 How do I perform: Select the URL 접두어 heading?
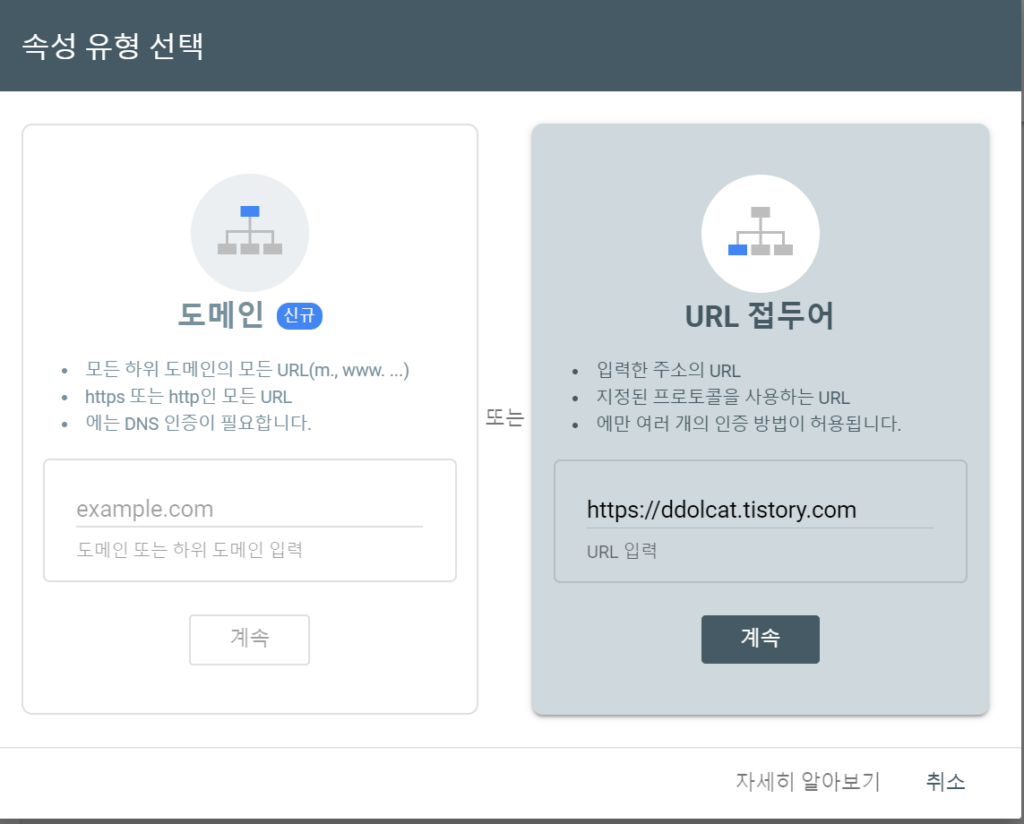760,316
